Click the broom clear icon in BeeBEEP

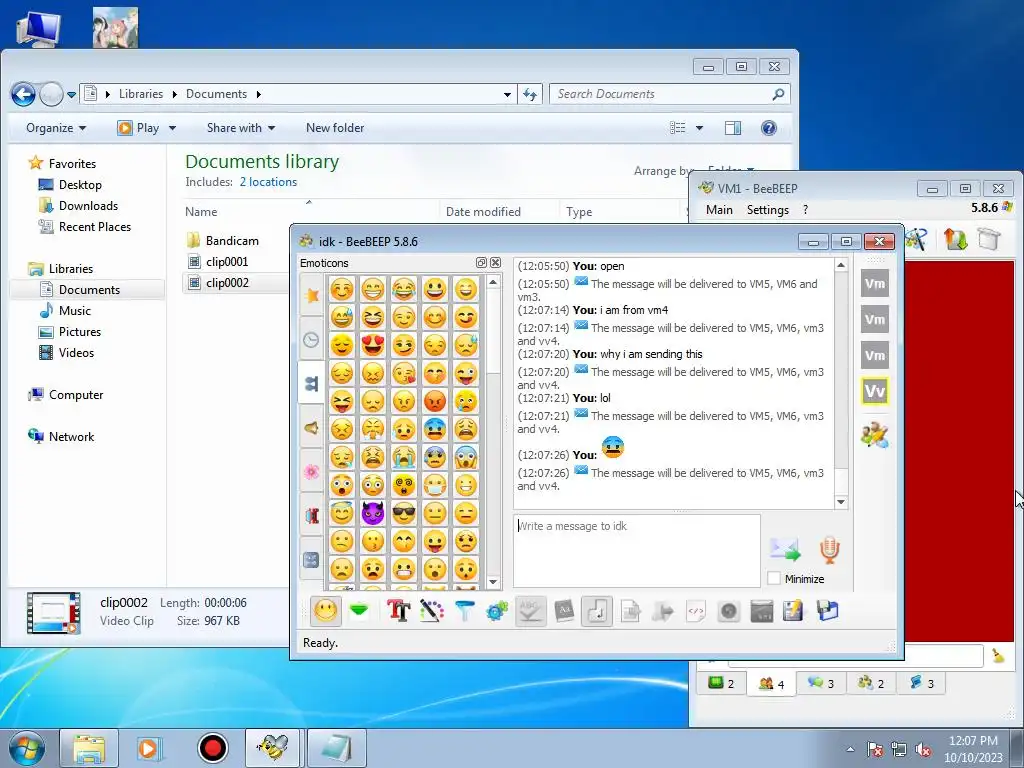(x=998, y=656)
